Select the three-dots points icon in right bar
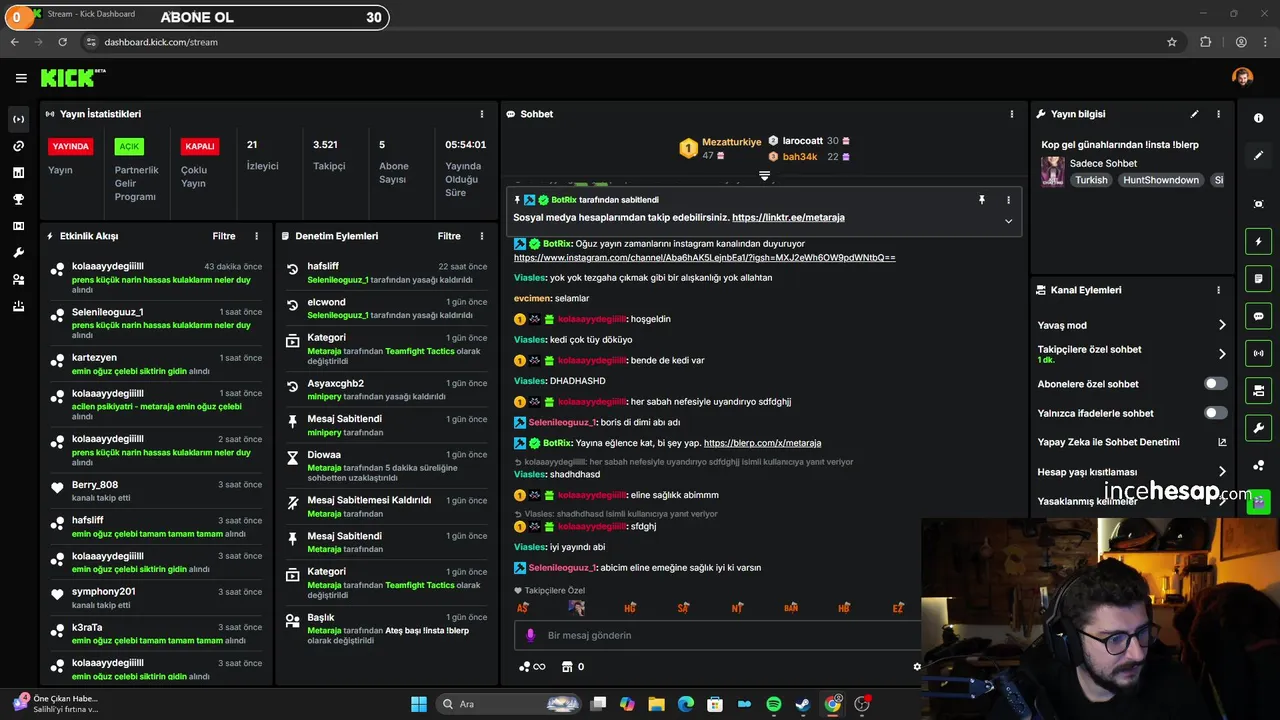1280x720 pixels. coord(1258,465)
